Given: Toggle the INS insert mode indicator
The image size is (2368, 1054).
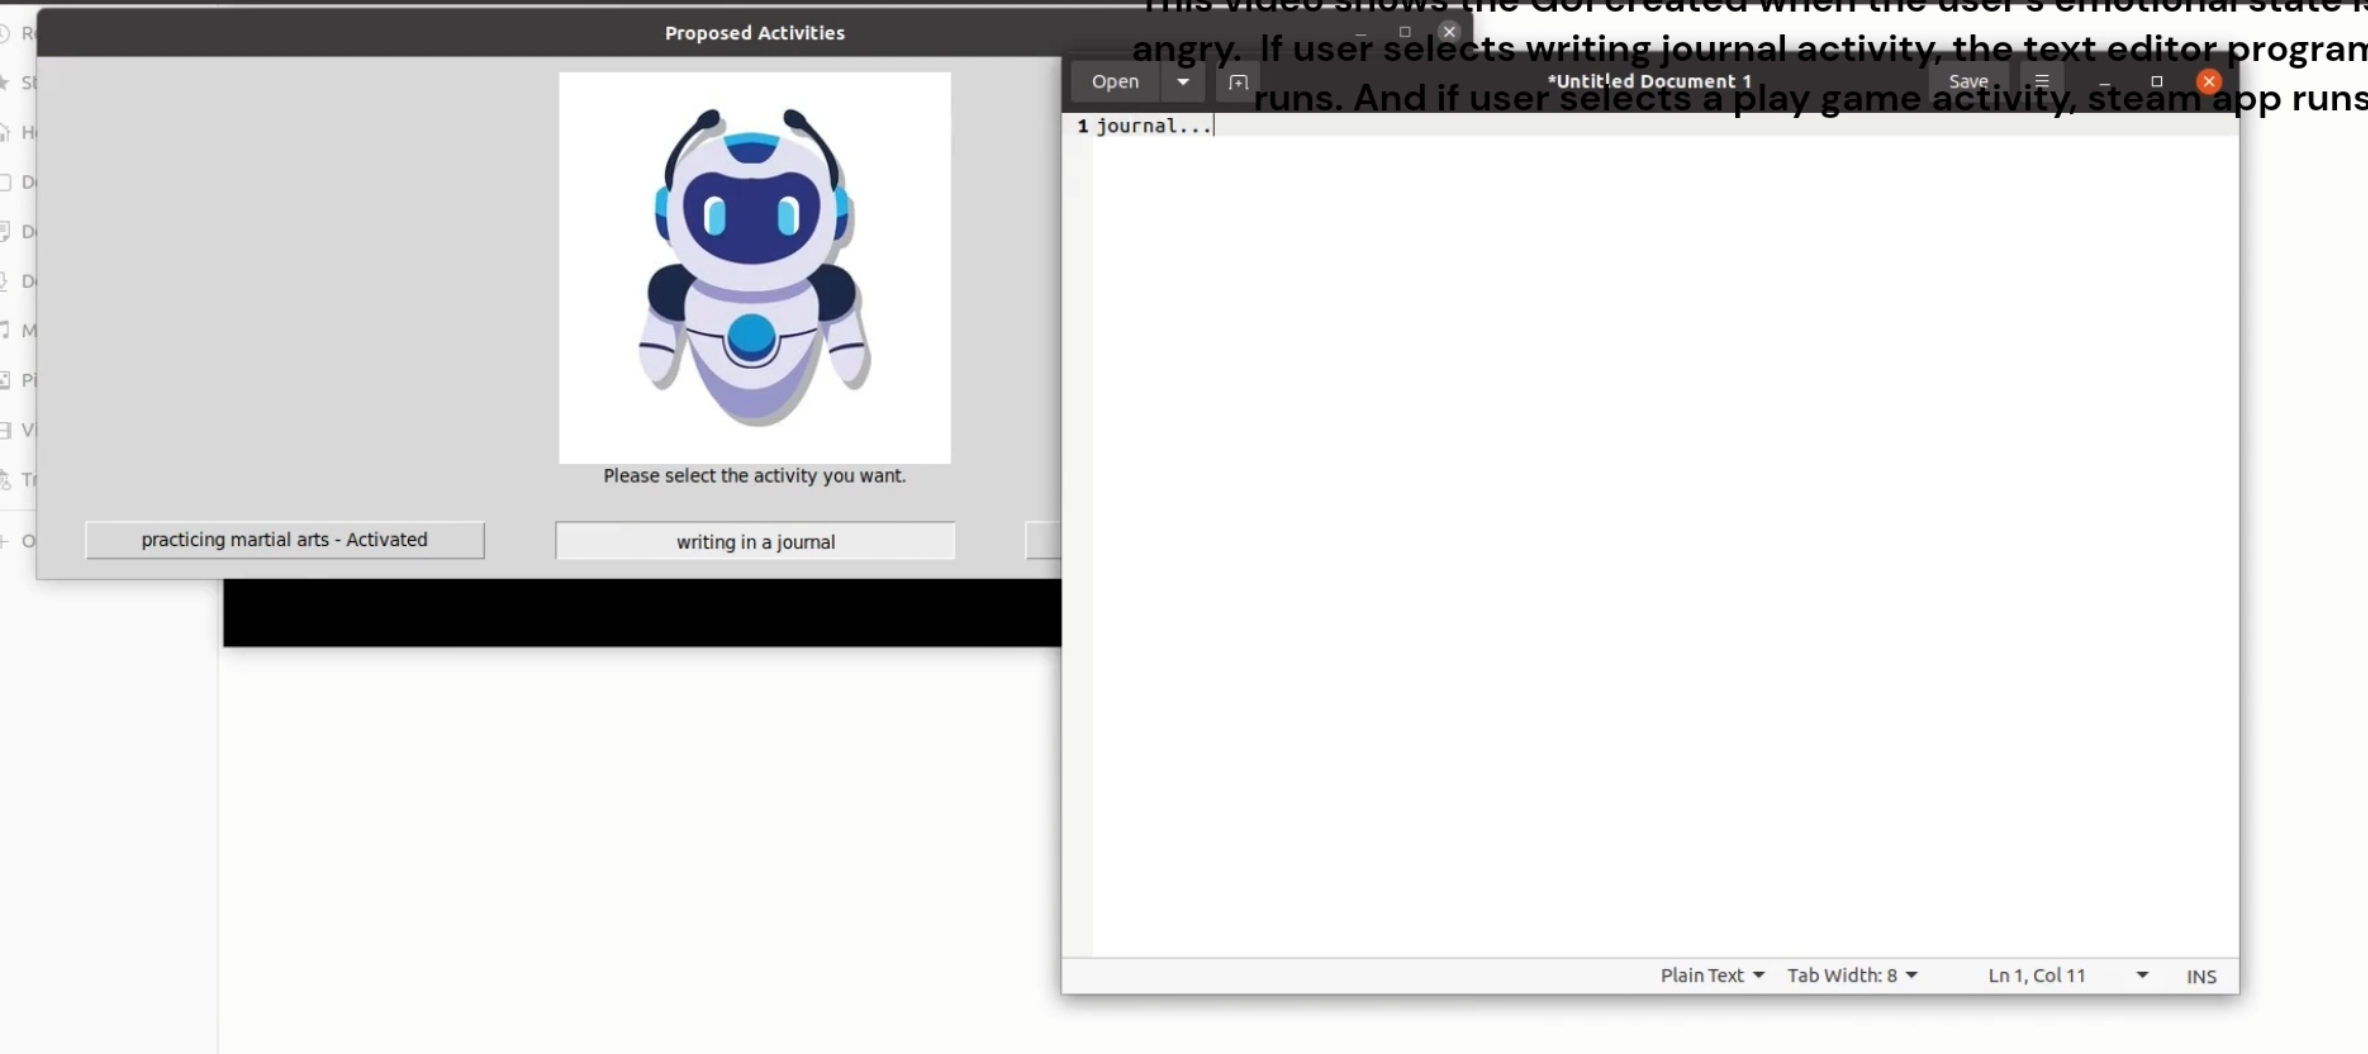Looking at the screenshot, I should (x=2200, y=976).
